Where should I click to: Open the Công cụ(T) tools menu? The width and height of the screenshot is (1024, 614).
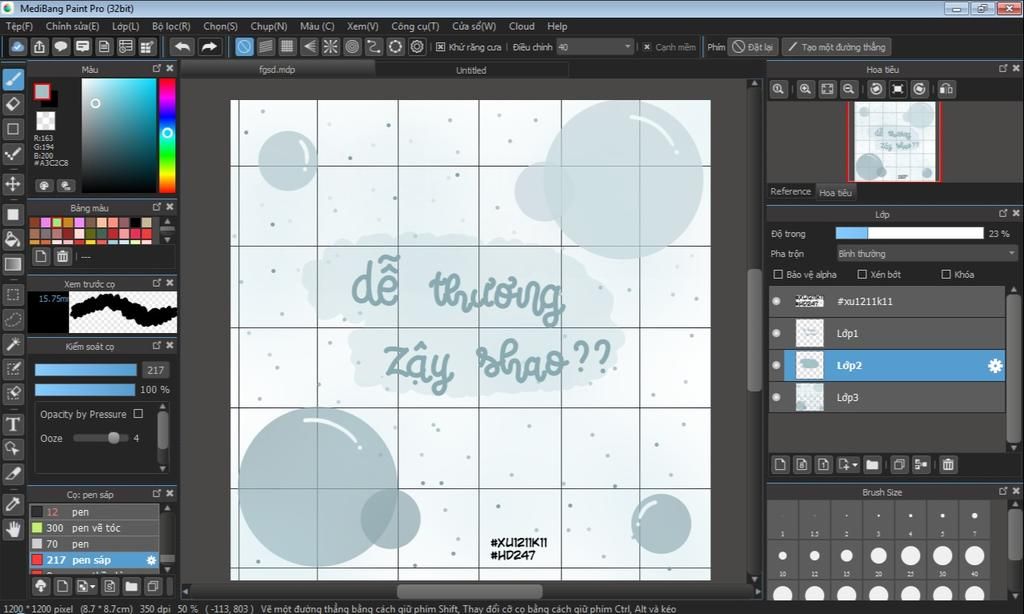tap(415, 26)
